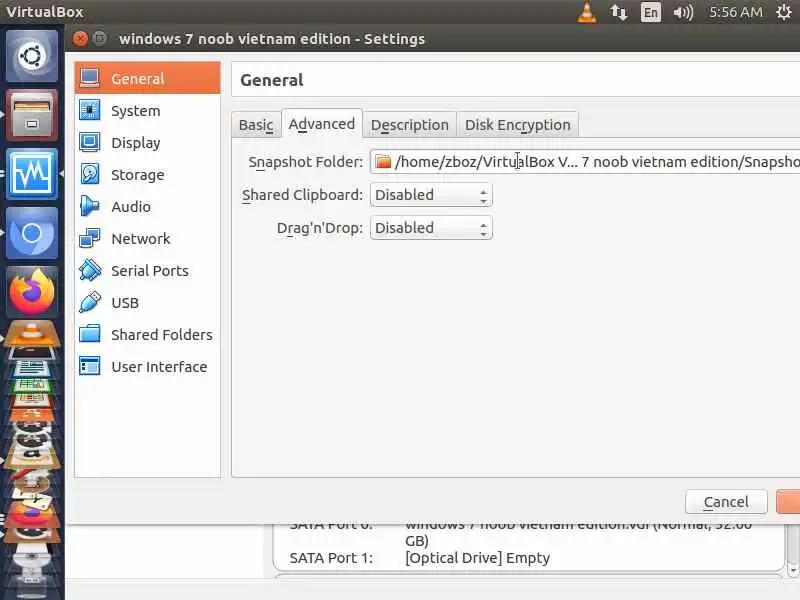Viewport: 800px width, 600px height.
Task: Open the User Interface settings category
Action: (147, 367)
